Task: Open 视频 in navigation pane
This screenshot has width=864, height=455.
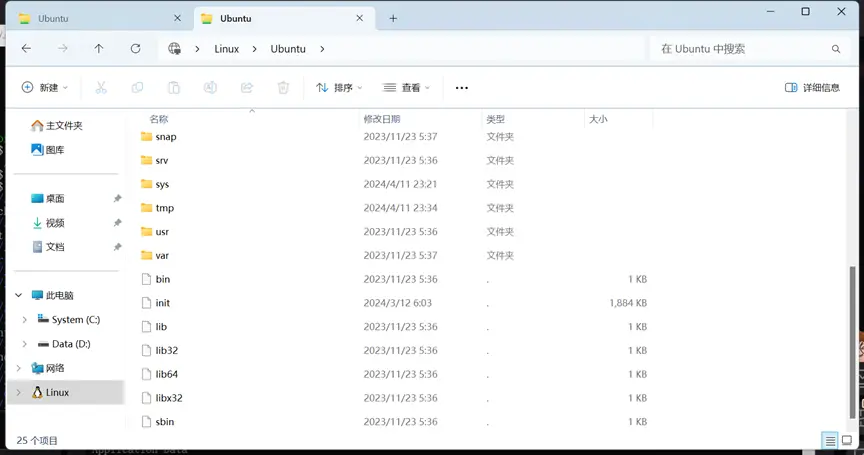Action: point(48,223)
